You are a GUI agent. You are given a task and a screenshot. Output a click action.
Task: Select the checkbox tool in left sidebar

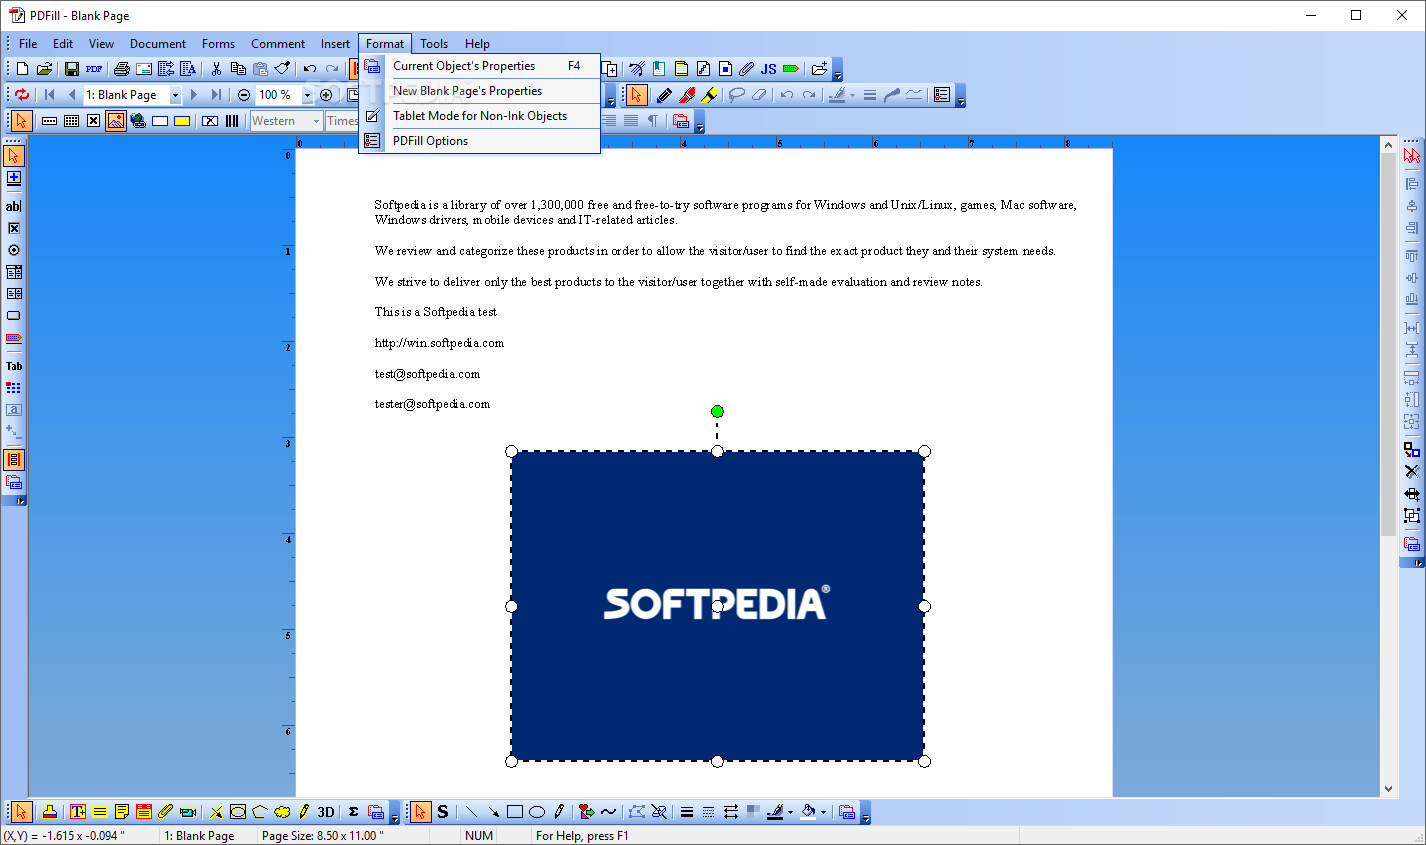14,228
